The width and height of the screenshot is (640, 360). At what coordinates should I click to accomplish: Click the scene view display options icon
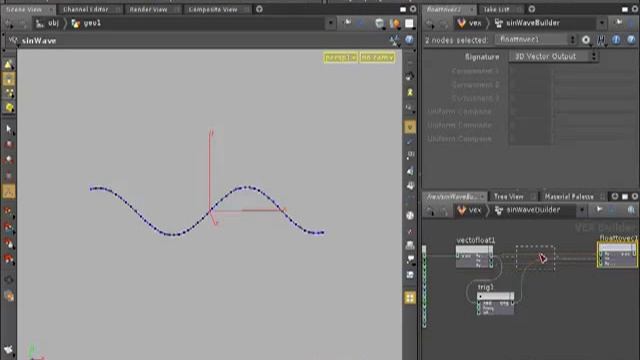[380, 23]
